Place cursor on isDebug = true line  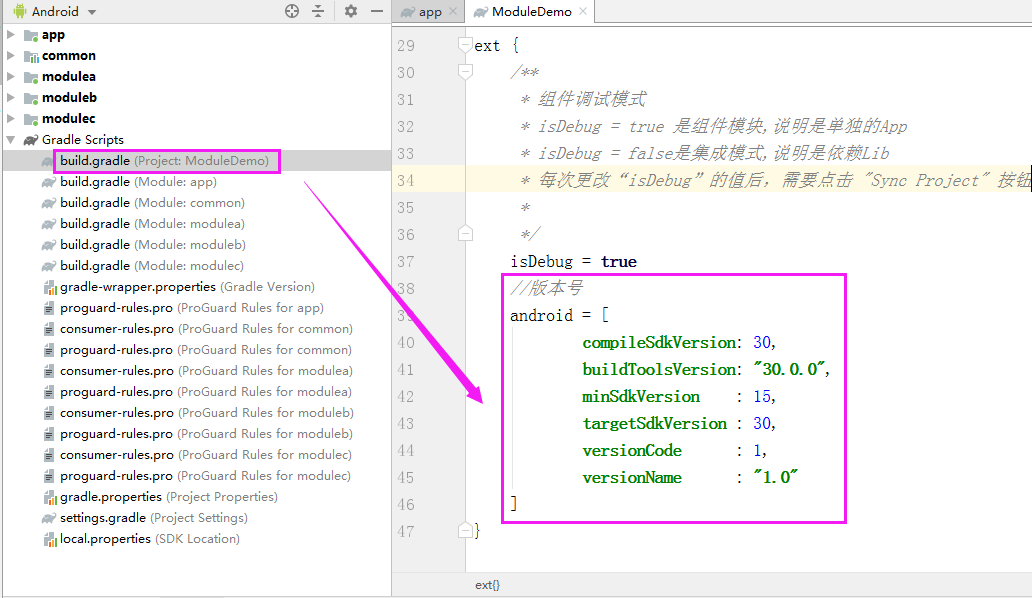[x=573, y=262]
